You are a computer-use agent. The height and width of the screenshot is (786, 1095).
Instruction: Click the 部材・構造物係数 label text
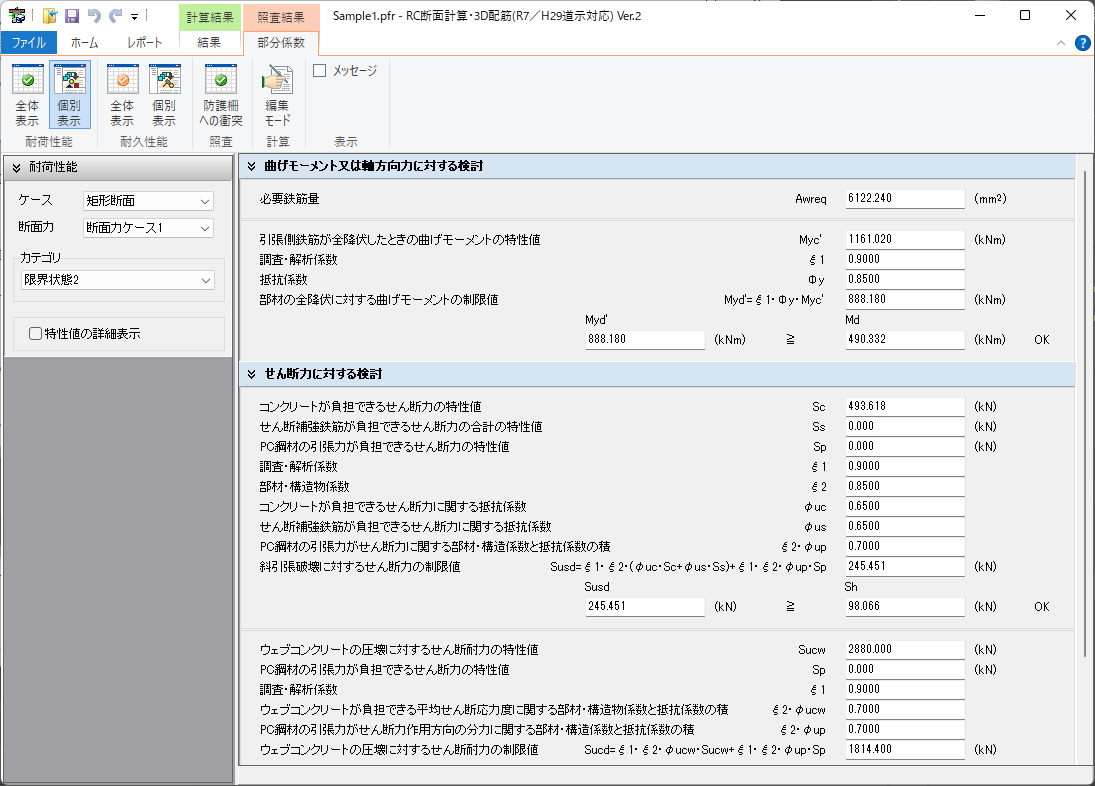(304, 487)
